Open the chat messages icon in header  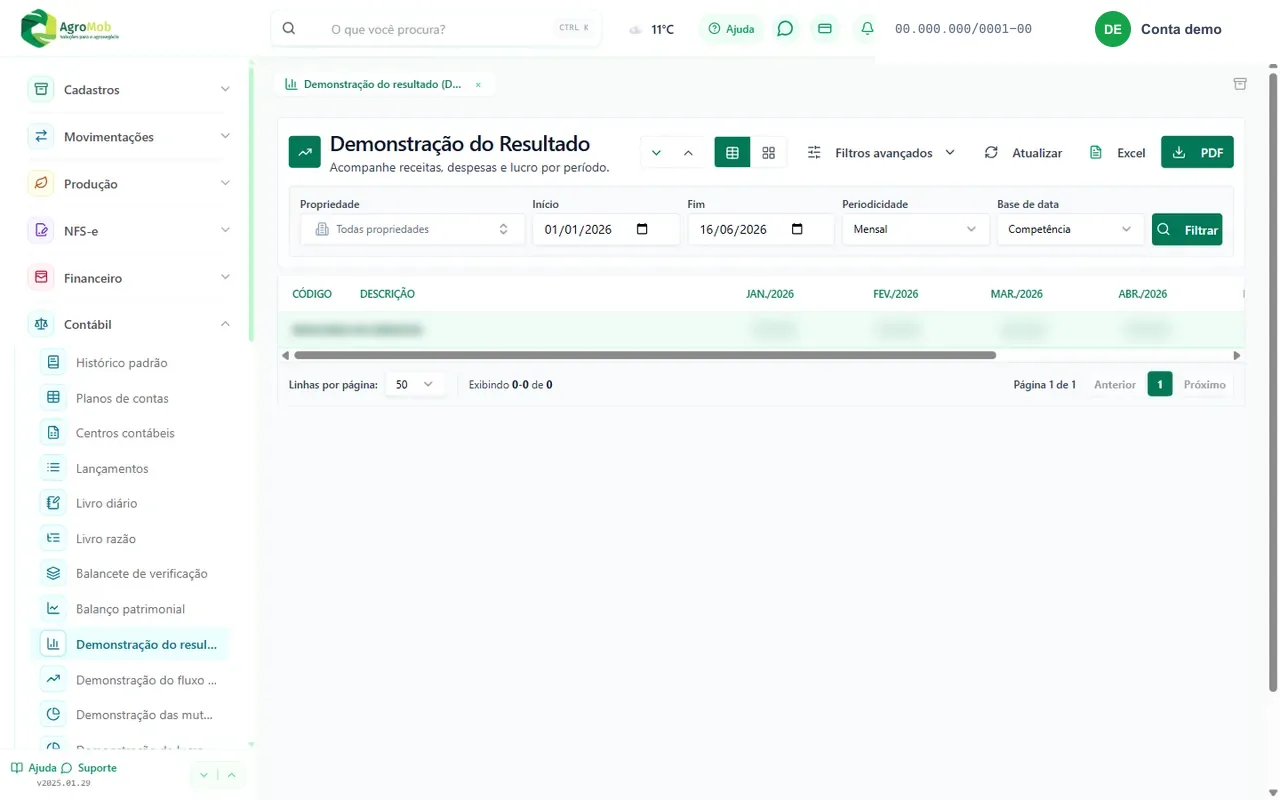coord(785,29)
